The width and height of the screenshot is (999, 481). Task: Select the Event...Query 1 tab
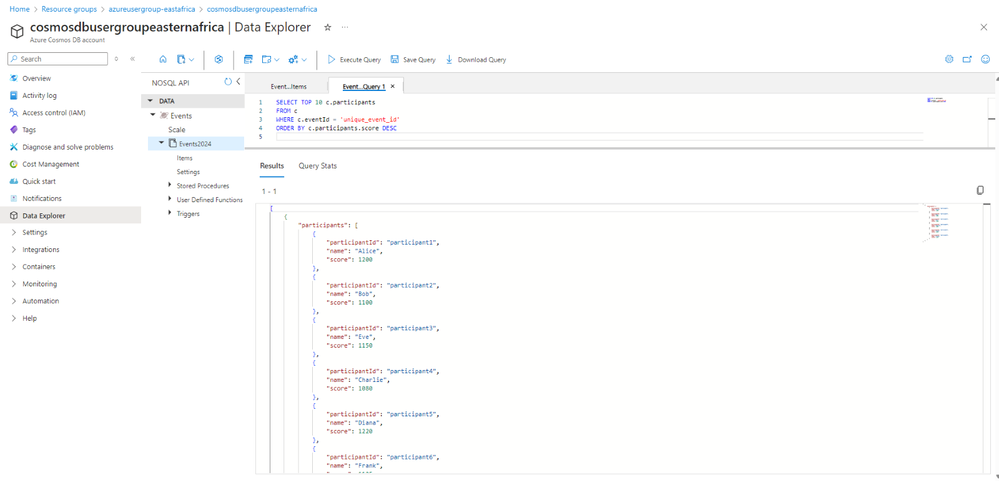click(363, 86)
